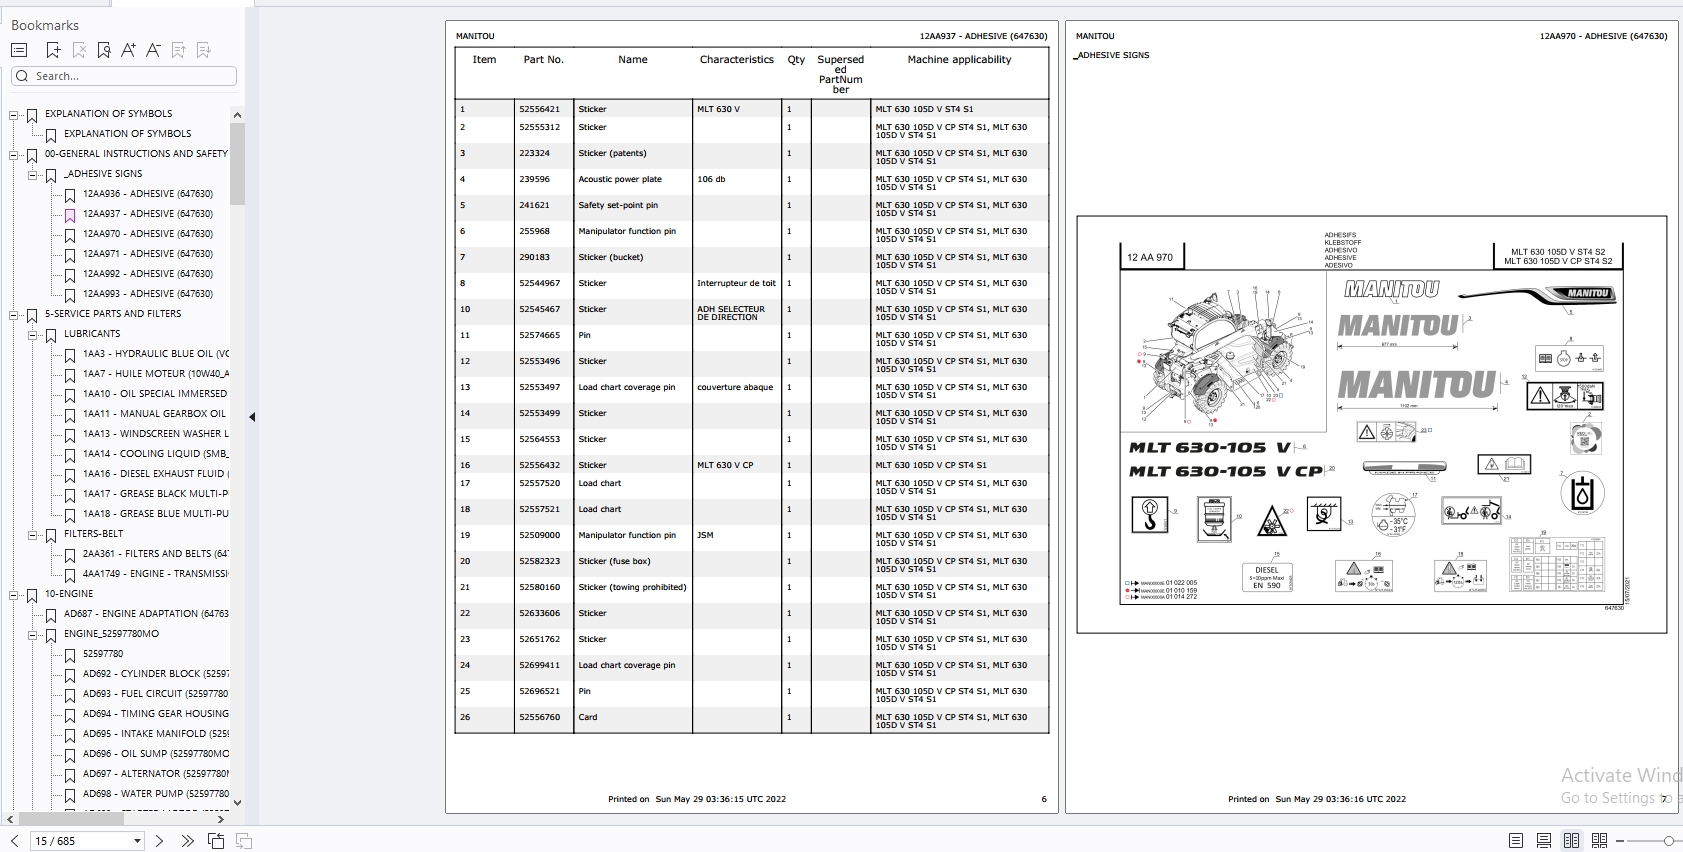Add a new bookmark with the plus icon
Image resolution: width=1683 pixels, height=852 pixels.
pyautogui.click(x=53, y=50)
